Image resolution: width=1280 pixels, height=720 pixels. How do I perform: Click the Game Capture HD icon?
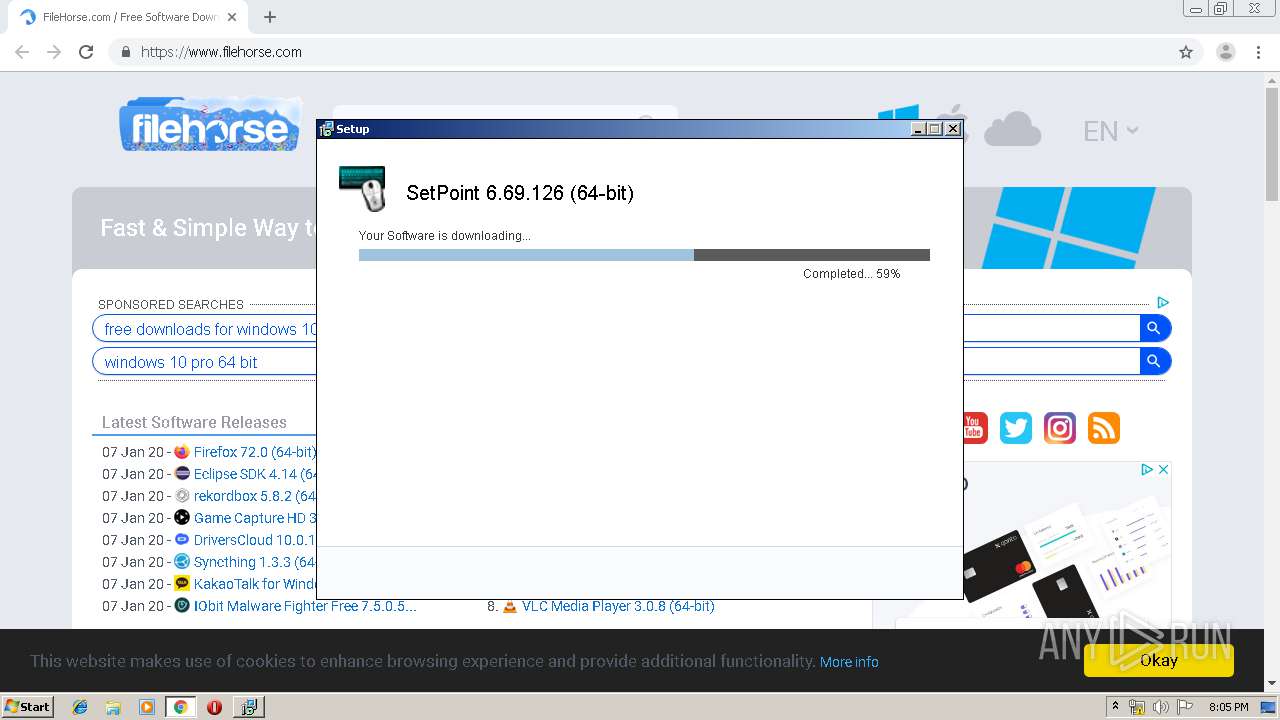tap(182, 518)
